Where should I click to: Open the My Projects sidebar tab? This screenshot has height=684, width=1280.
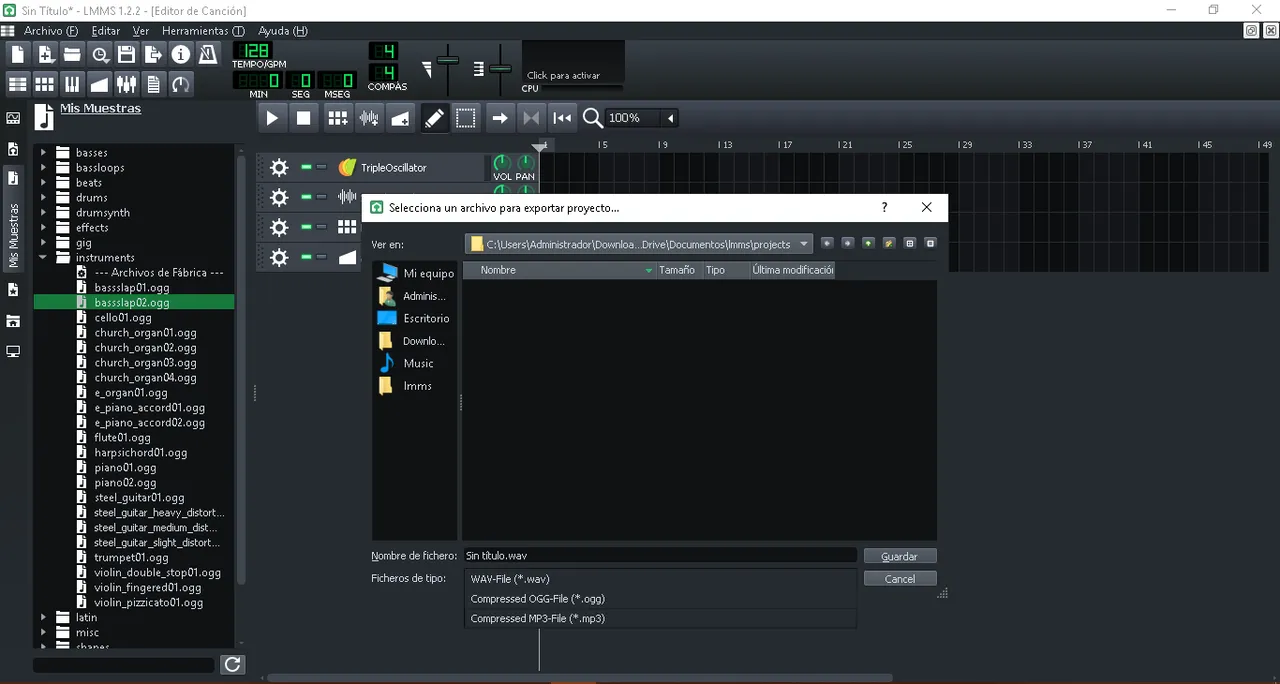(13, 149)
